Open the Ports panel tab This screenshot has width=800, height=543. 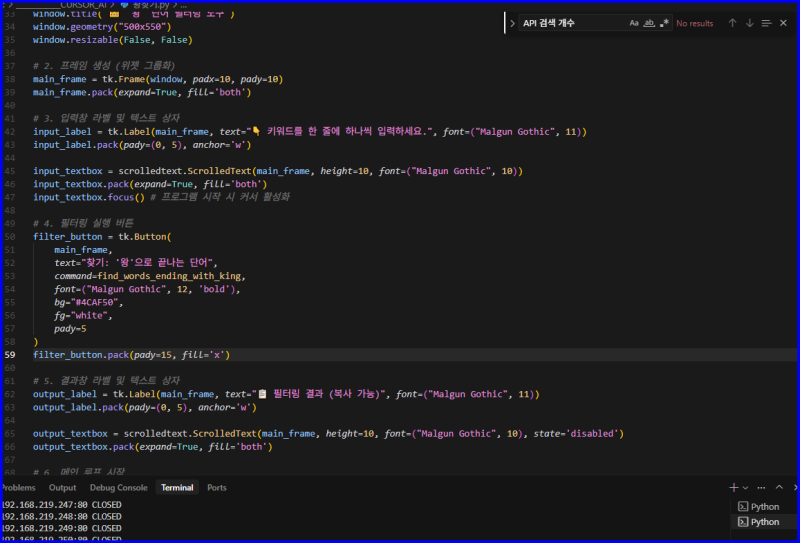pos(216,488)
